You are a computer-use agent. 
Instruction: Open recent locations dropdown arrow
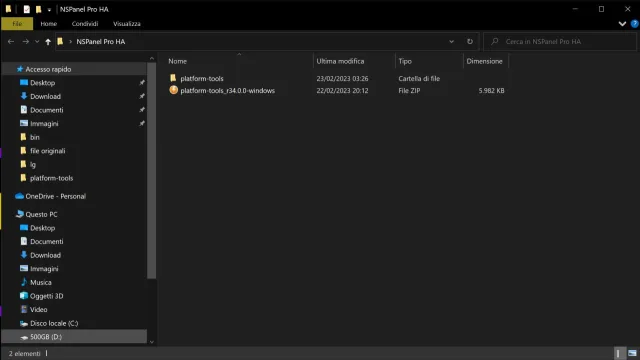tap(37, 42)
